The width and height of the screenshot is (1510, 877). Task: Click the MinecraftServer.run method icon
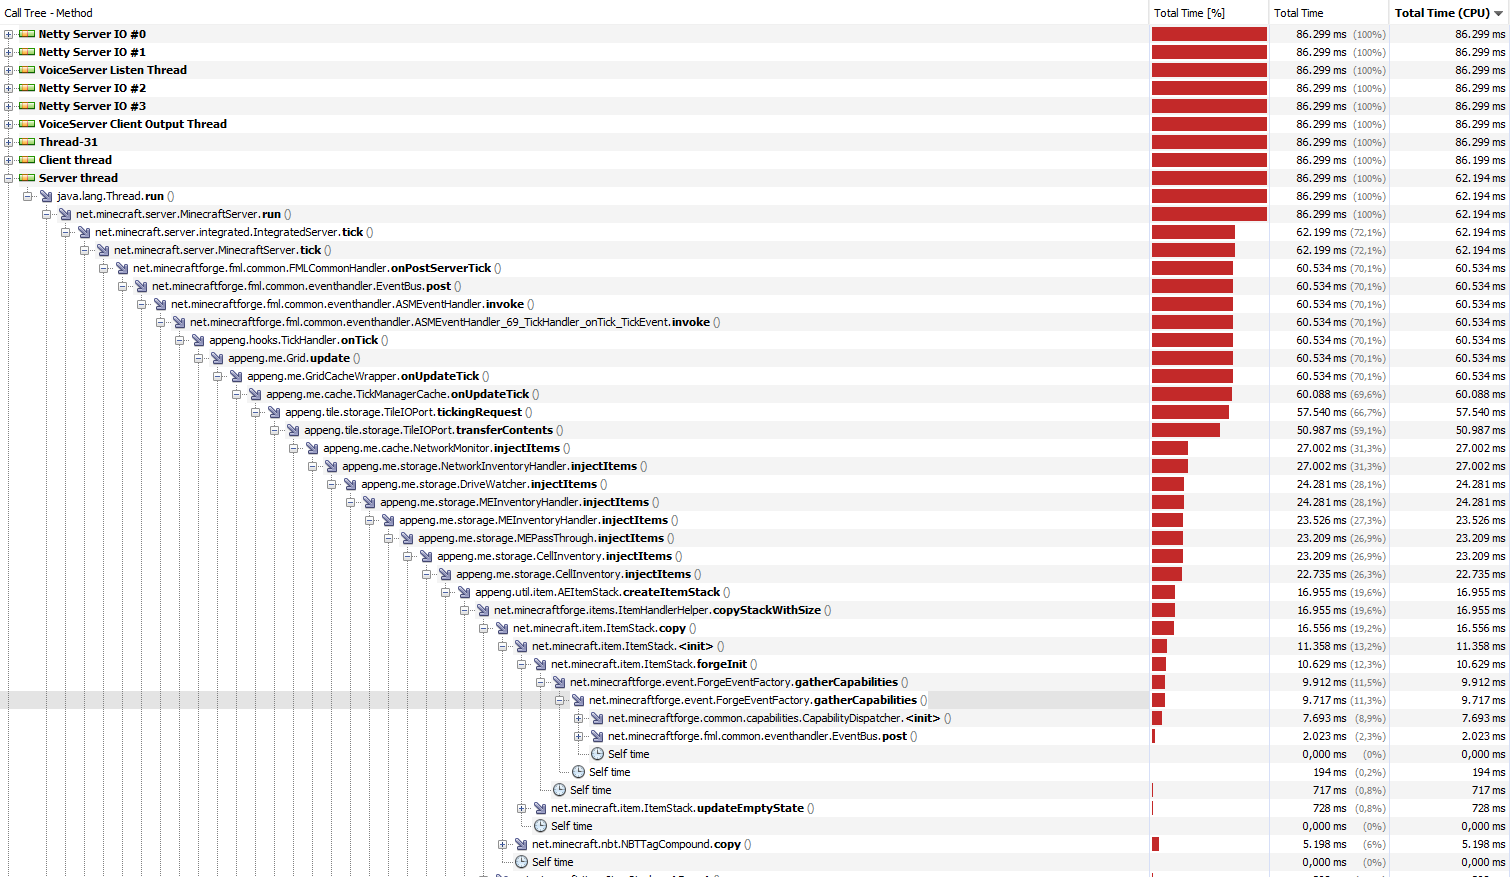pyautogui.click(x=65, y=214)
